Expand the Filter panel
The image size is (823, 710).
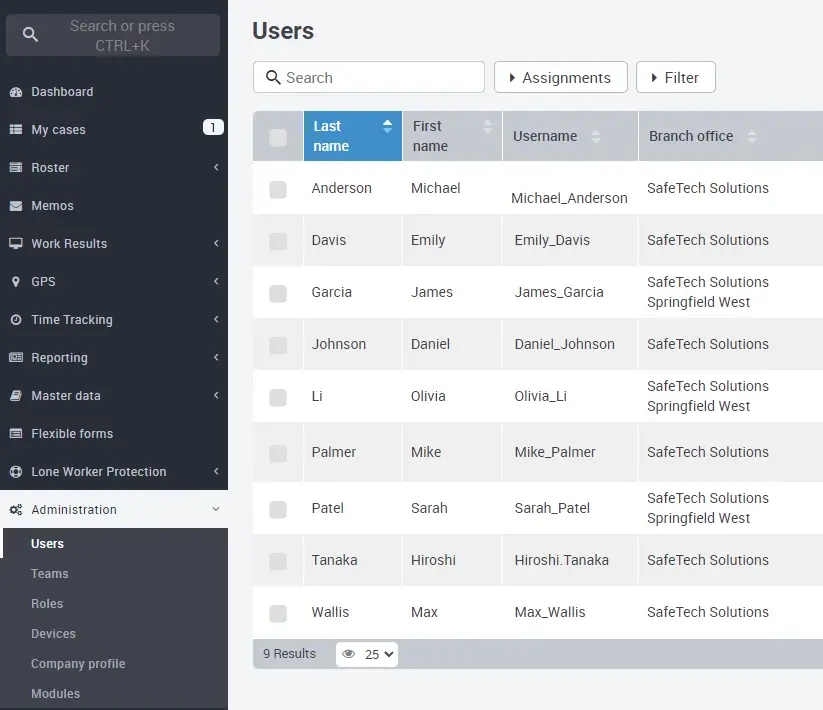(x=675, y=78)
